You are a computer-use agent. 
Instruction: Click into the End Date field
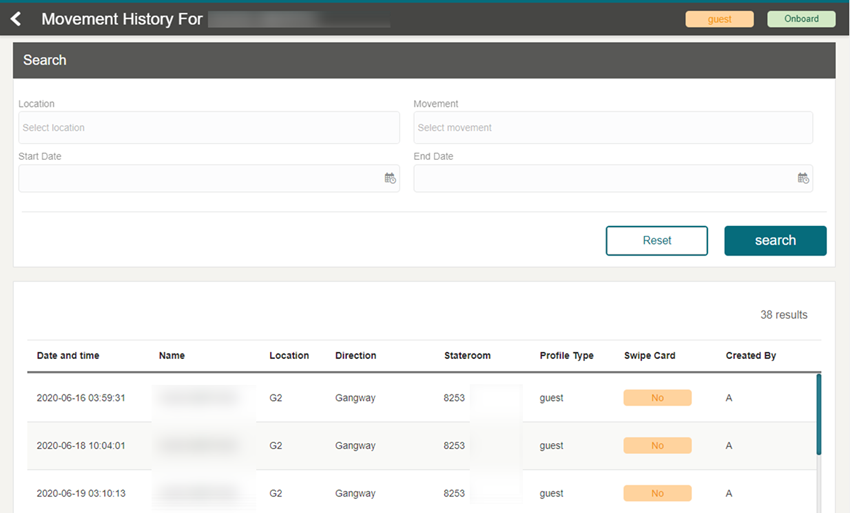(x=613, y=178)
